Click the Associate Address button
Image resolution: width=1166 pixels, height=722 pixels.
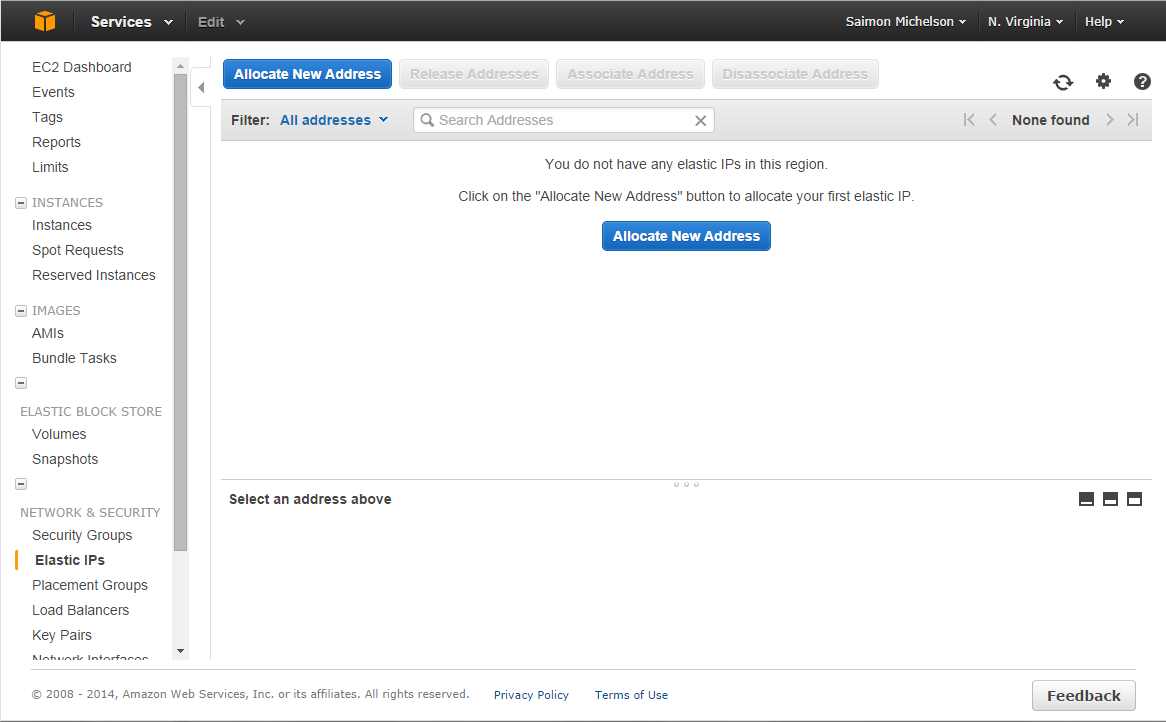(630, 74)
